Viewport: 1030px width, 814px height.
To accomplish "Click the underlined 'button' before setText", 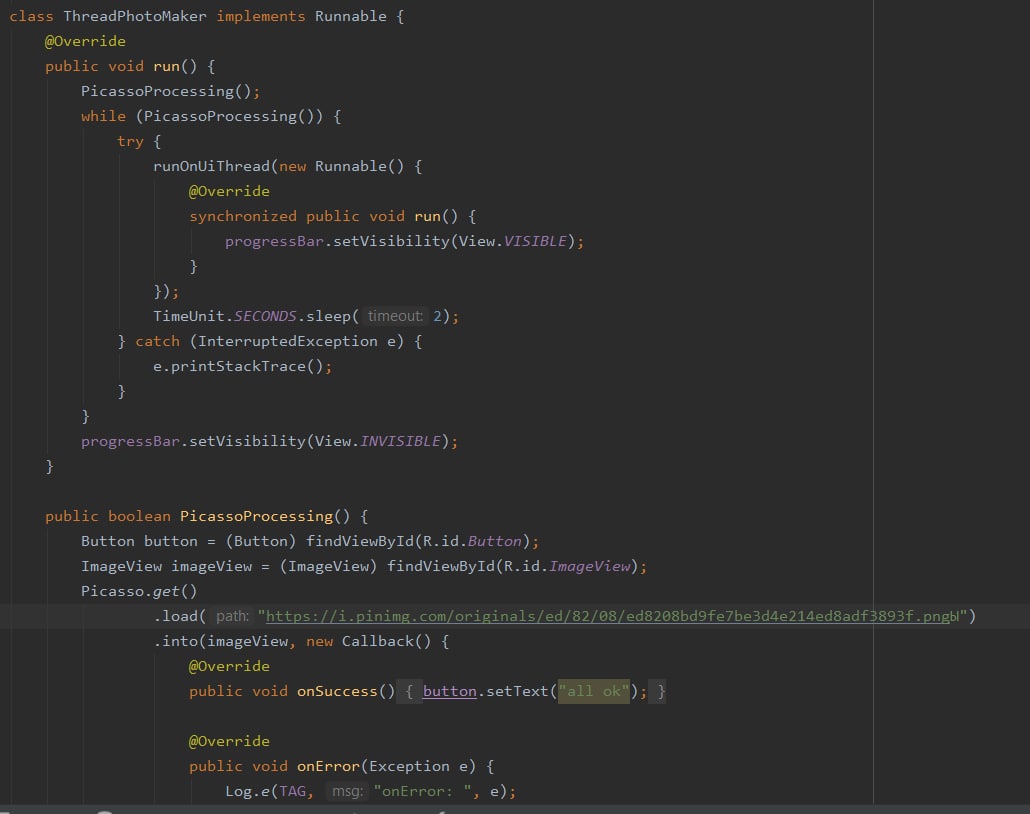I will pyautogui.click(x=449, y=691).
